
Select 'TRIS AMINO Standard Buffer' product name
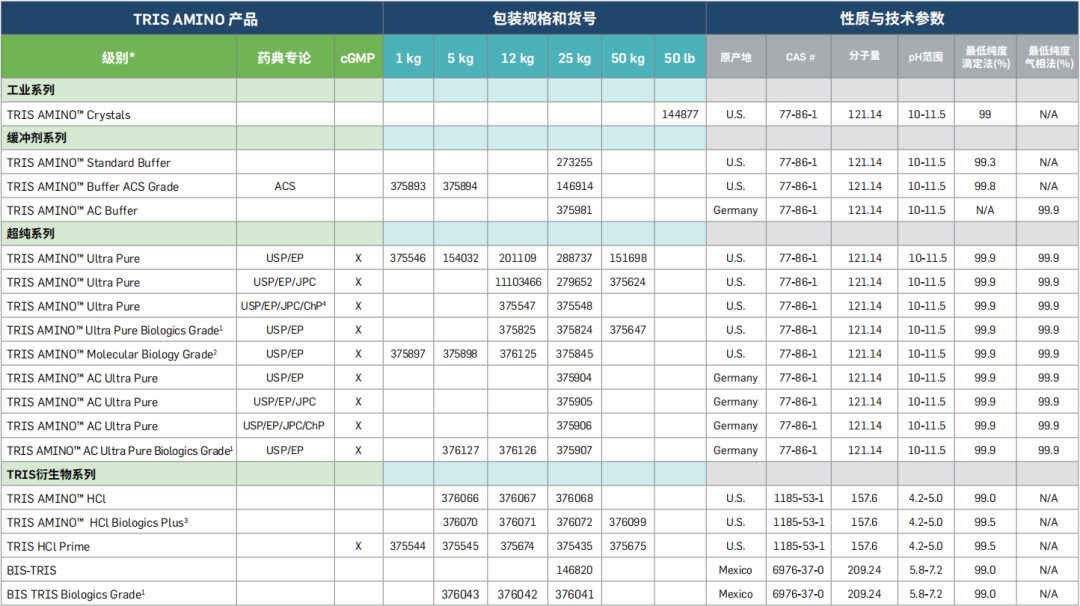pyautogui.click(x=88, y=163)
